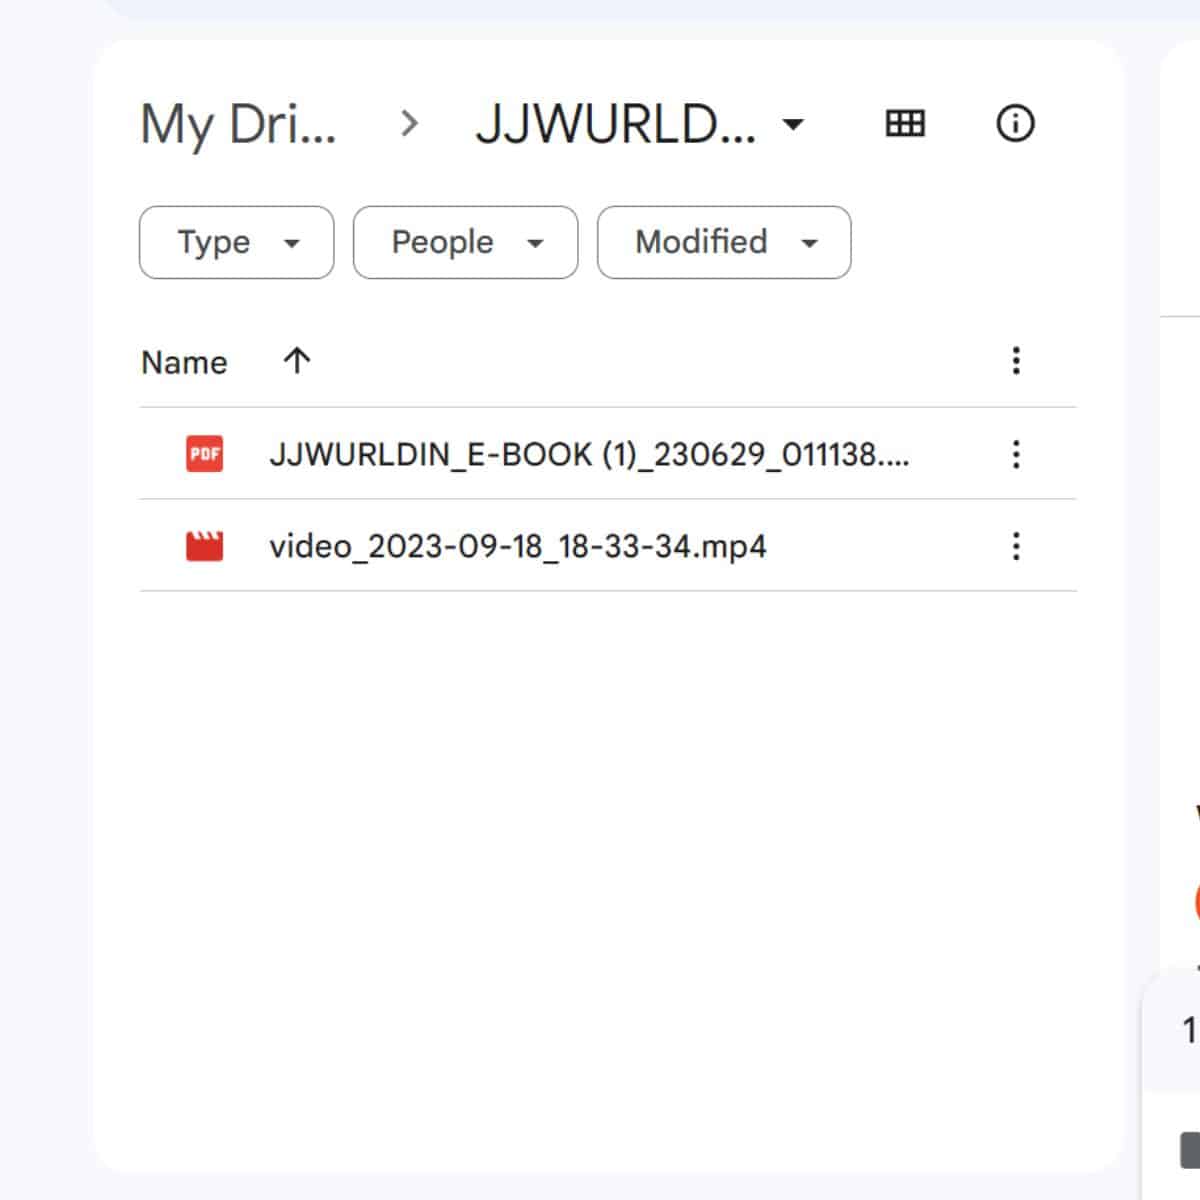The image size is (1200, 1200).
Task: Open the JJWURLDIN_E-BOOK PDF file
Action: point(592,455)
